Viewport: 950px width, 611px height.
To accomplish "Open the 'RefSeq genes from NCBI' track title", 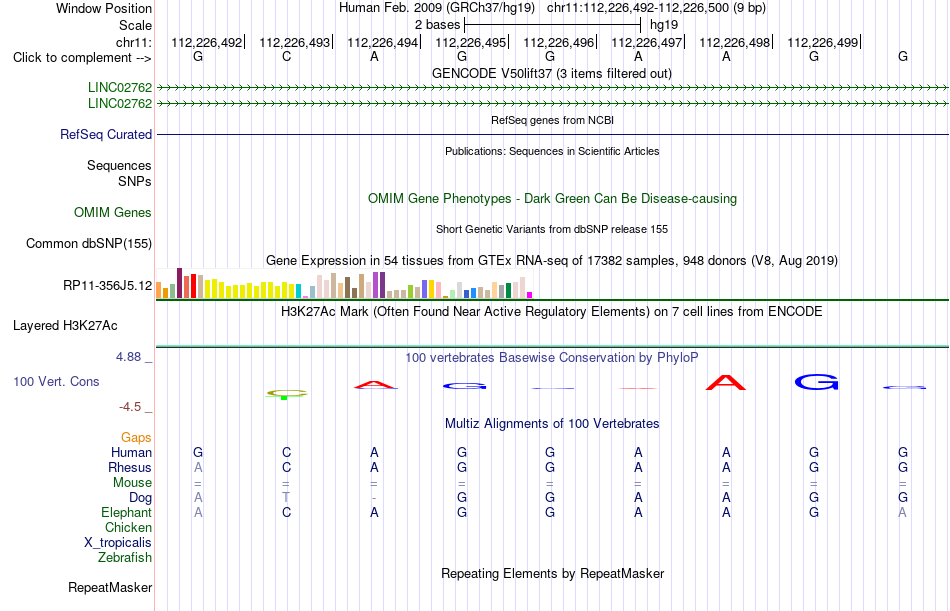I will (x=552, y=120).
